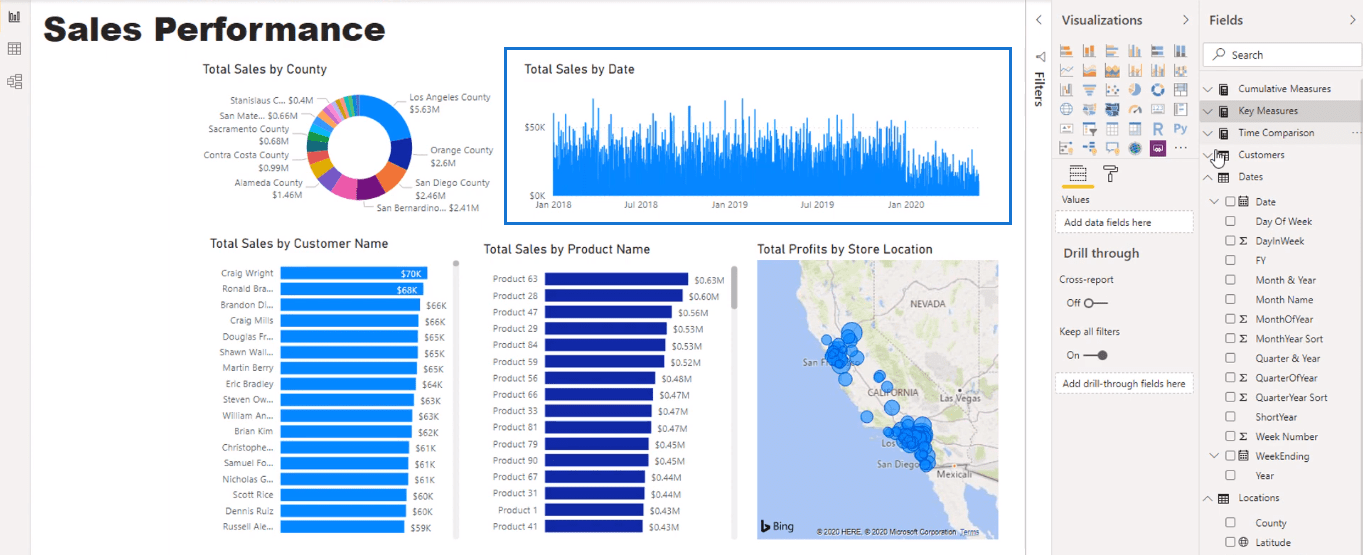Click the Customer Name chart scrollbar

(x=457, y=265)
